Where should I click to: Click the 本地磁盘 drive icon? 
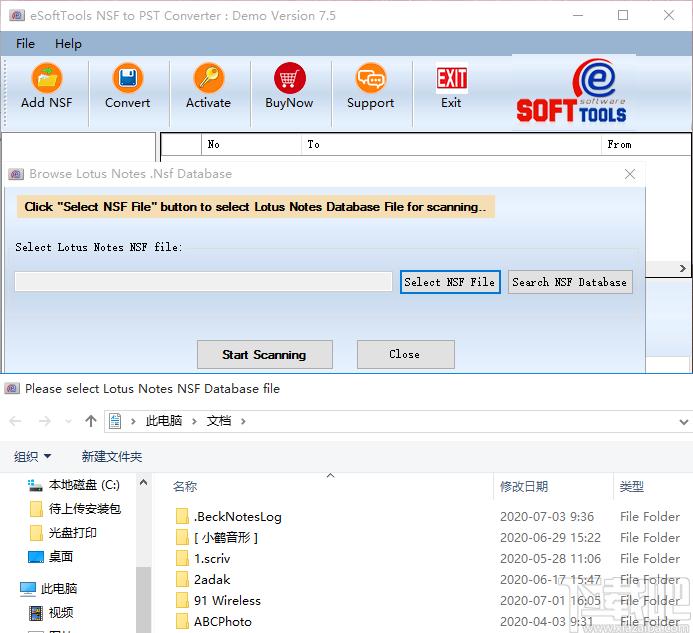coord(35,485)
